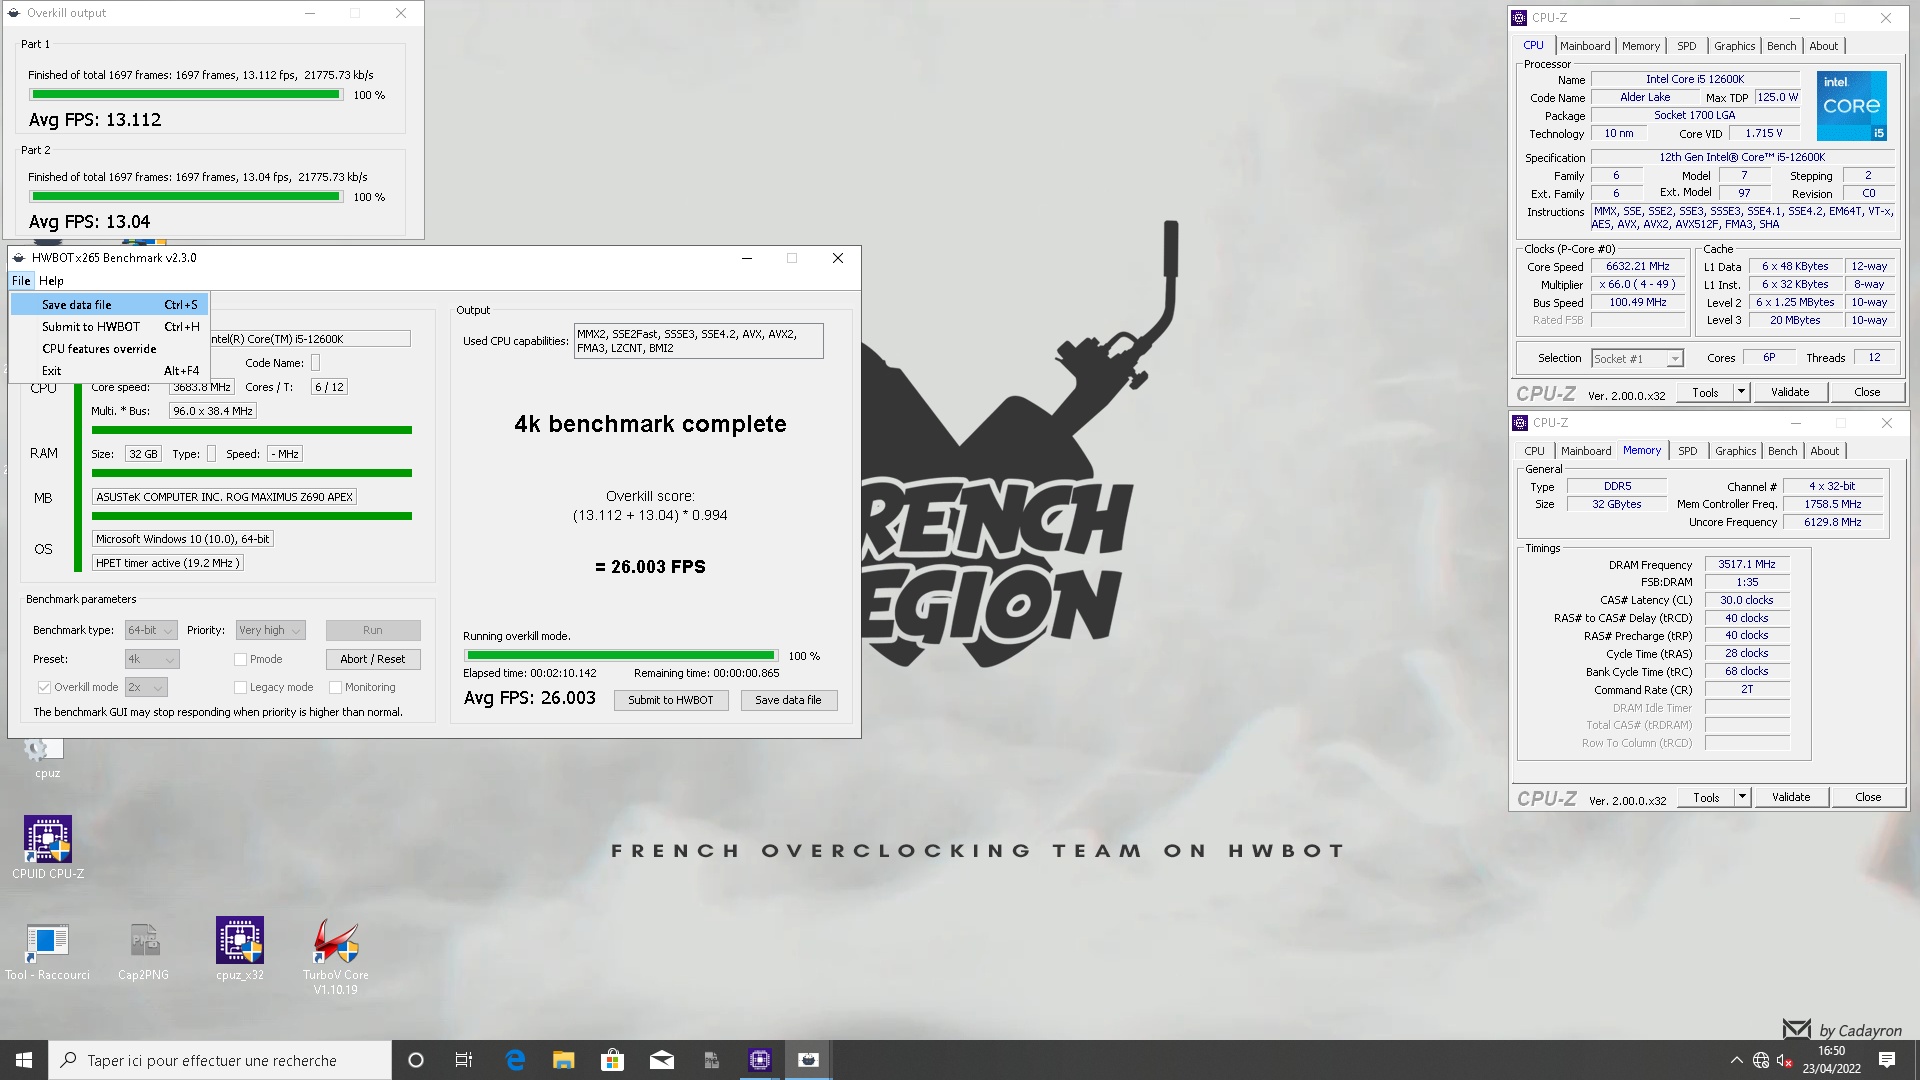Click the search box 'Taper ici pour effectuer une recherche'
This screenshot has height=1080, width=1920.
[x=220, y=1060]
